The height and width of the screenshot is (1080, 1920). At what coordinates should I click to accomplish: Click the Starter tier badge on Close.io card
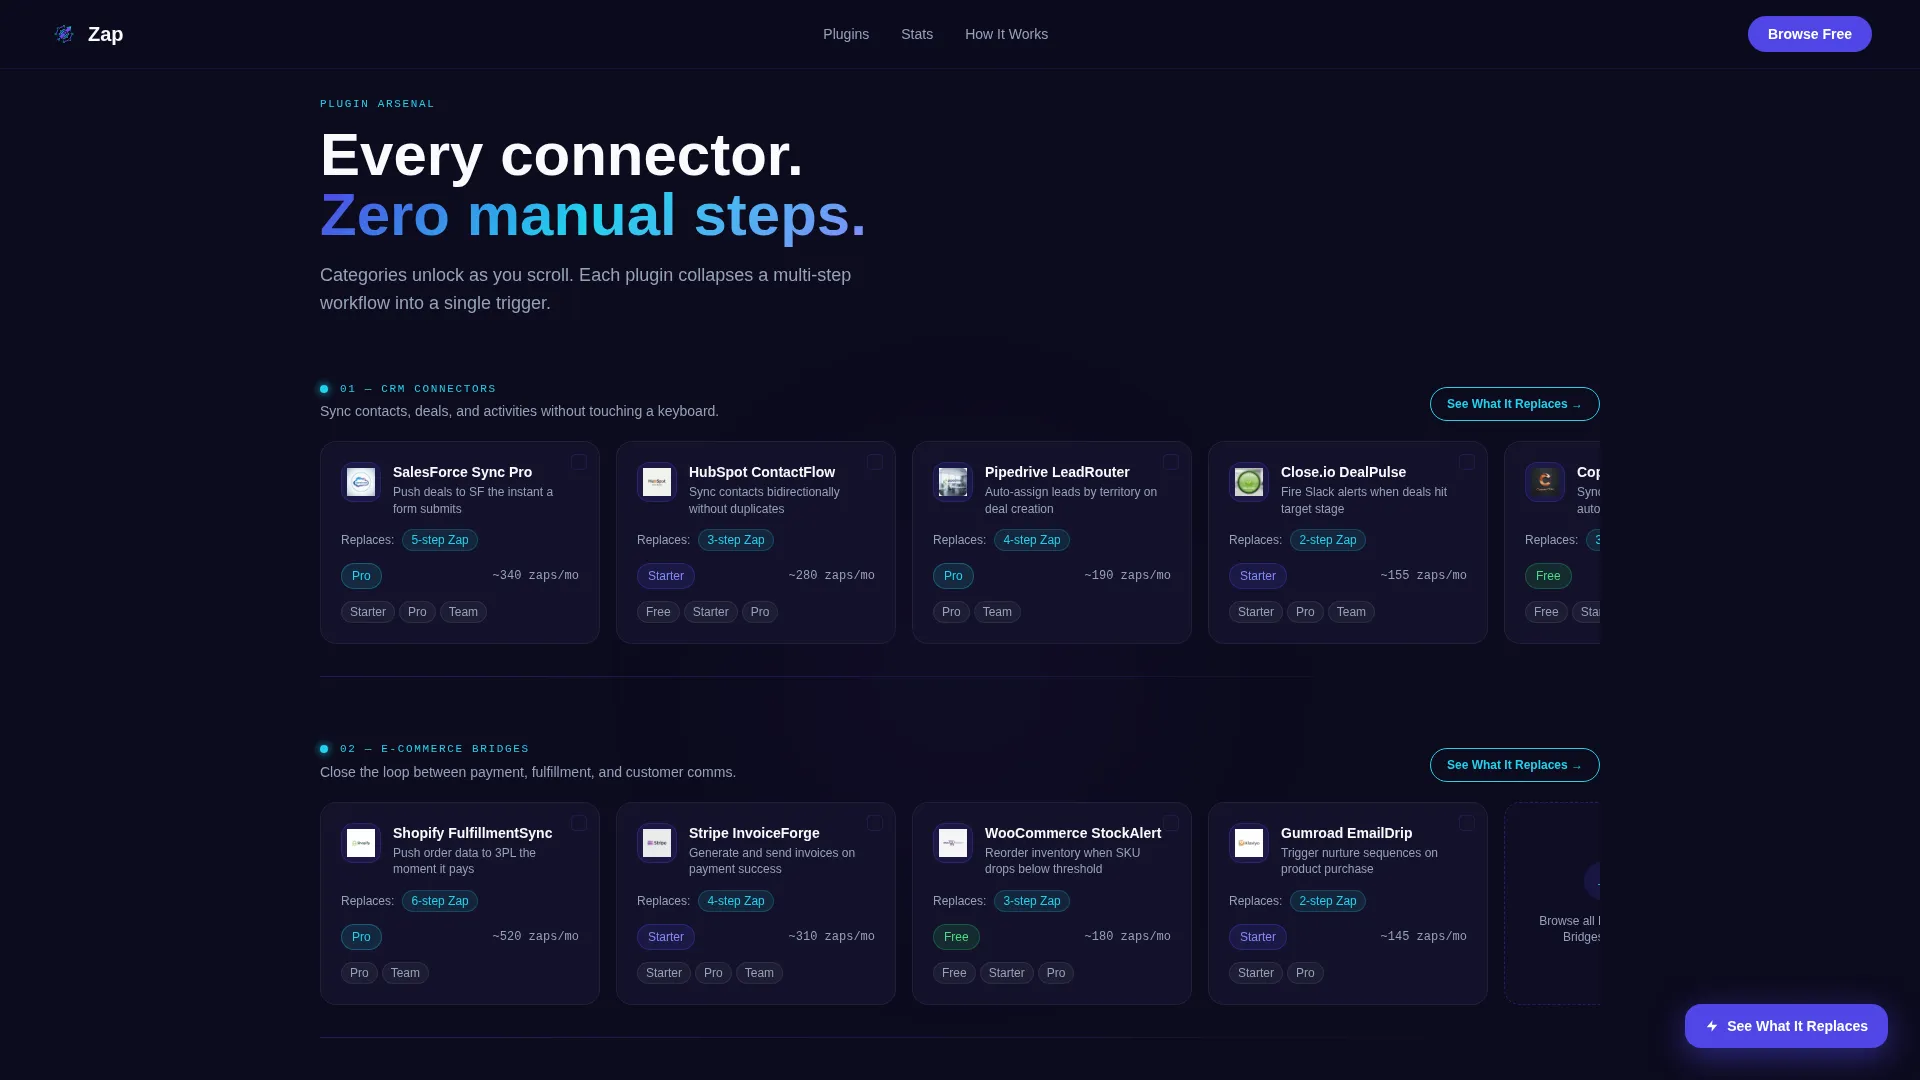(1258, 576)
